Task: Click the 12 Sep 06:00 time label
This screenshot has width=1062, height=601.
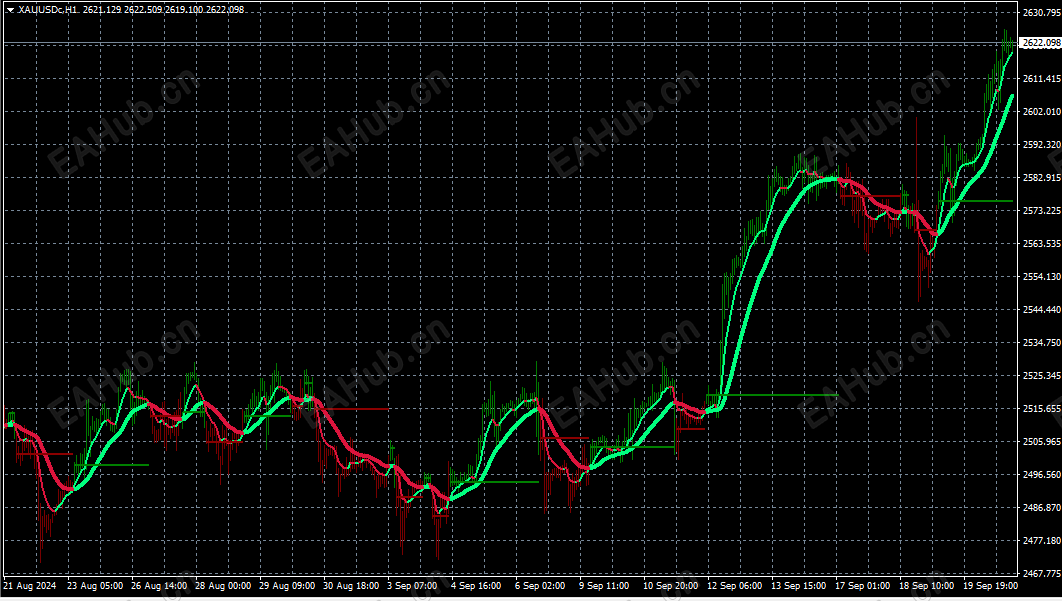Action: coord(734,585)
